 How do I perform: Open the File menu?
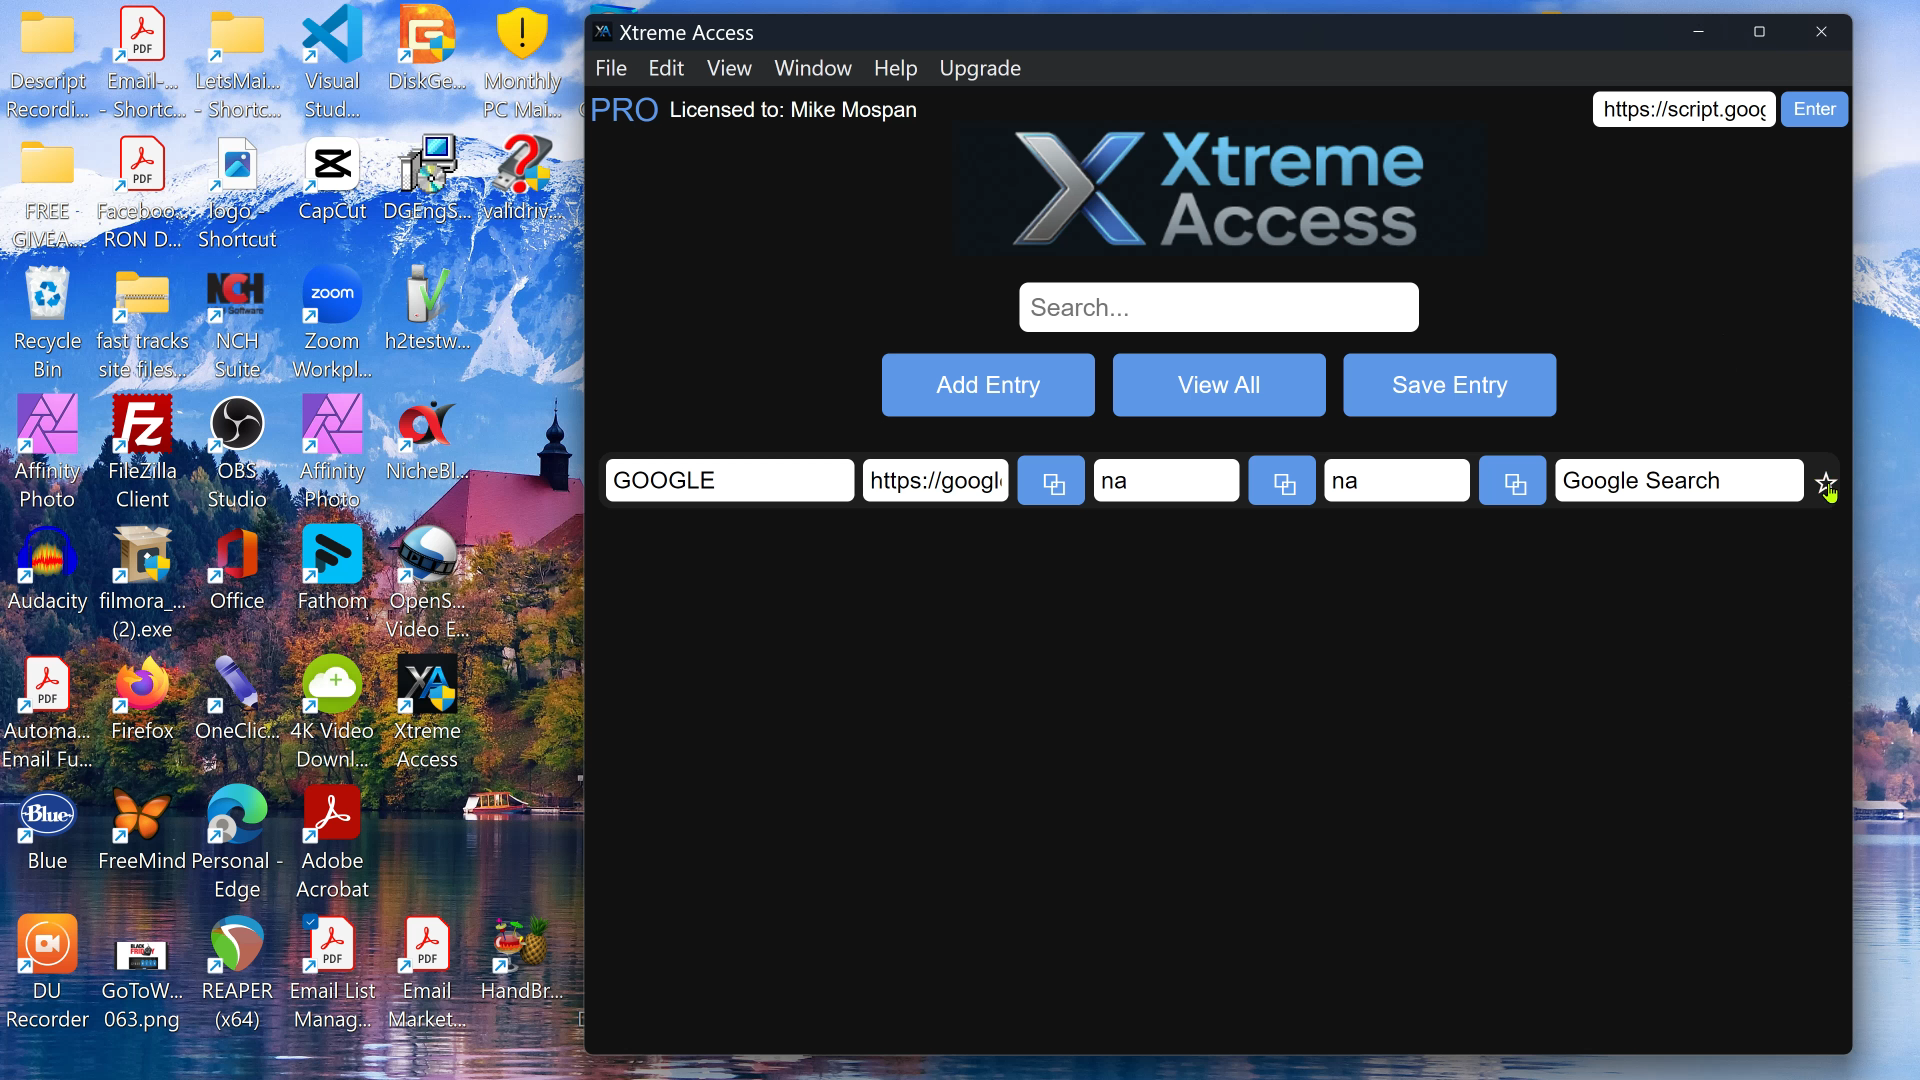click(611, 68)
